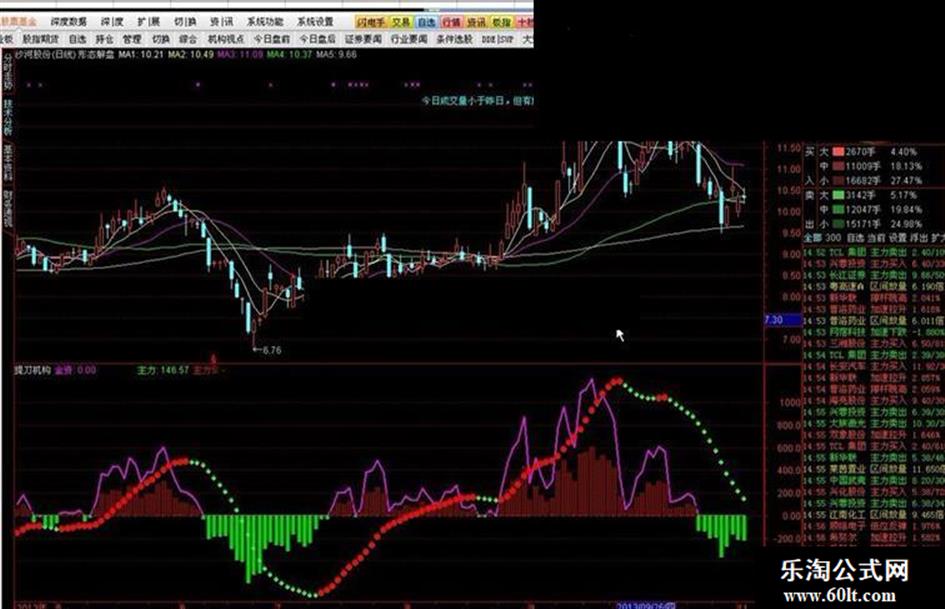This screenshot has height=609, width=945.
Task: Select 切换 in the second toolbar row
Action: click(x=160, y=39)
